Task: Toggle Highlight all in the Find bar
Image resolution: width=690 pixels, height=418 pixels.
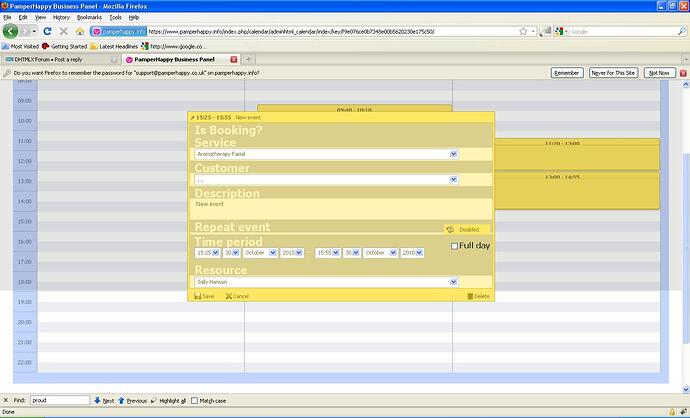Action: click(x=168, y=400)
